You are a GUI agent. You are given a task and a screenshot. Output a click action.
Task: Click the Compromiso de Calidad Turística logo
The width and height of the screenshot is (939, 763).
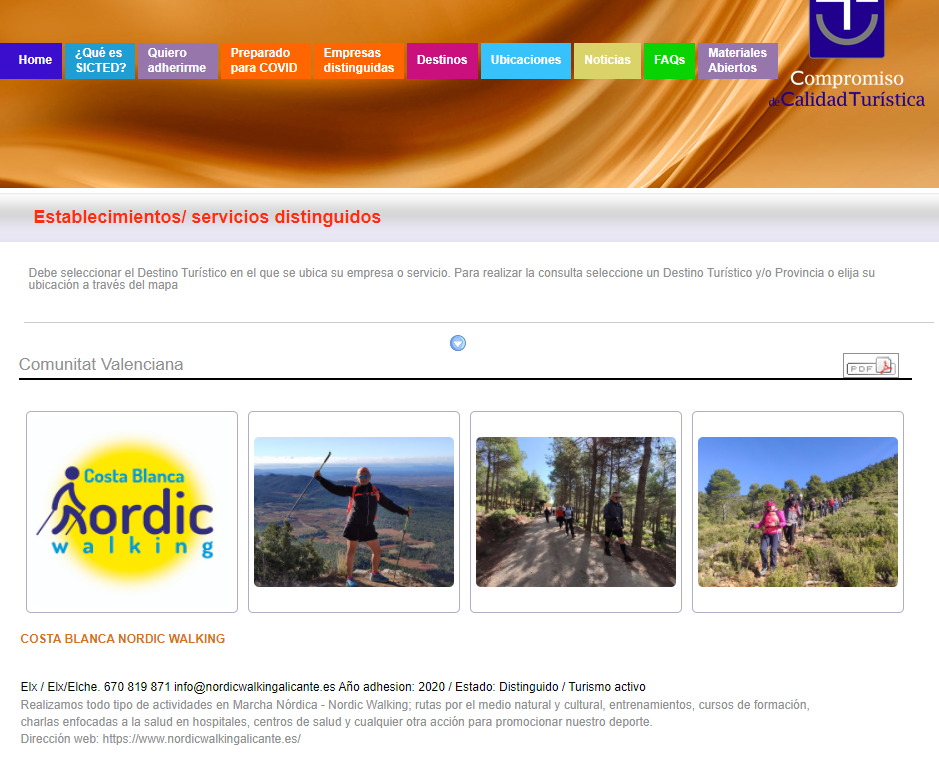click(847, 54)
